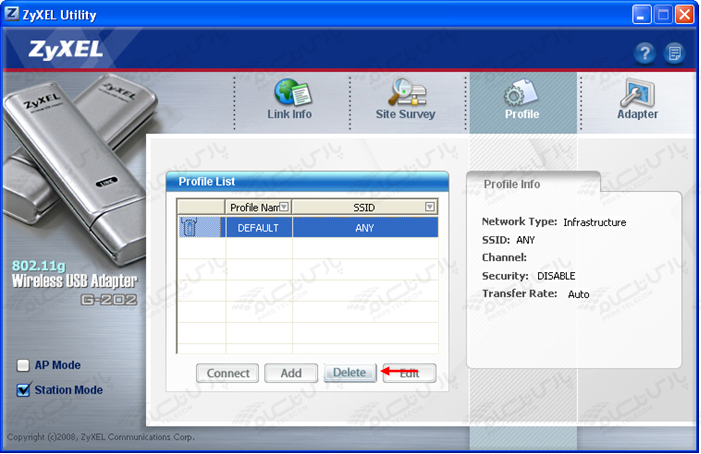
Task: Click the Edit profile button
Action: click(x=410, y=373)
